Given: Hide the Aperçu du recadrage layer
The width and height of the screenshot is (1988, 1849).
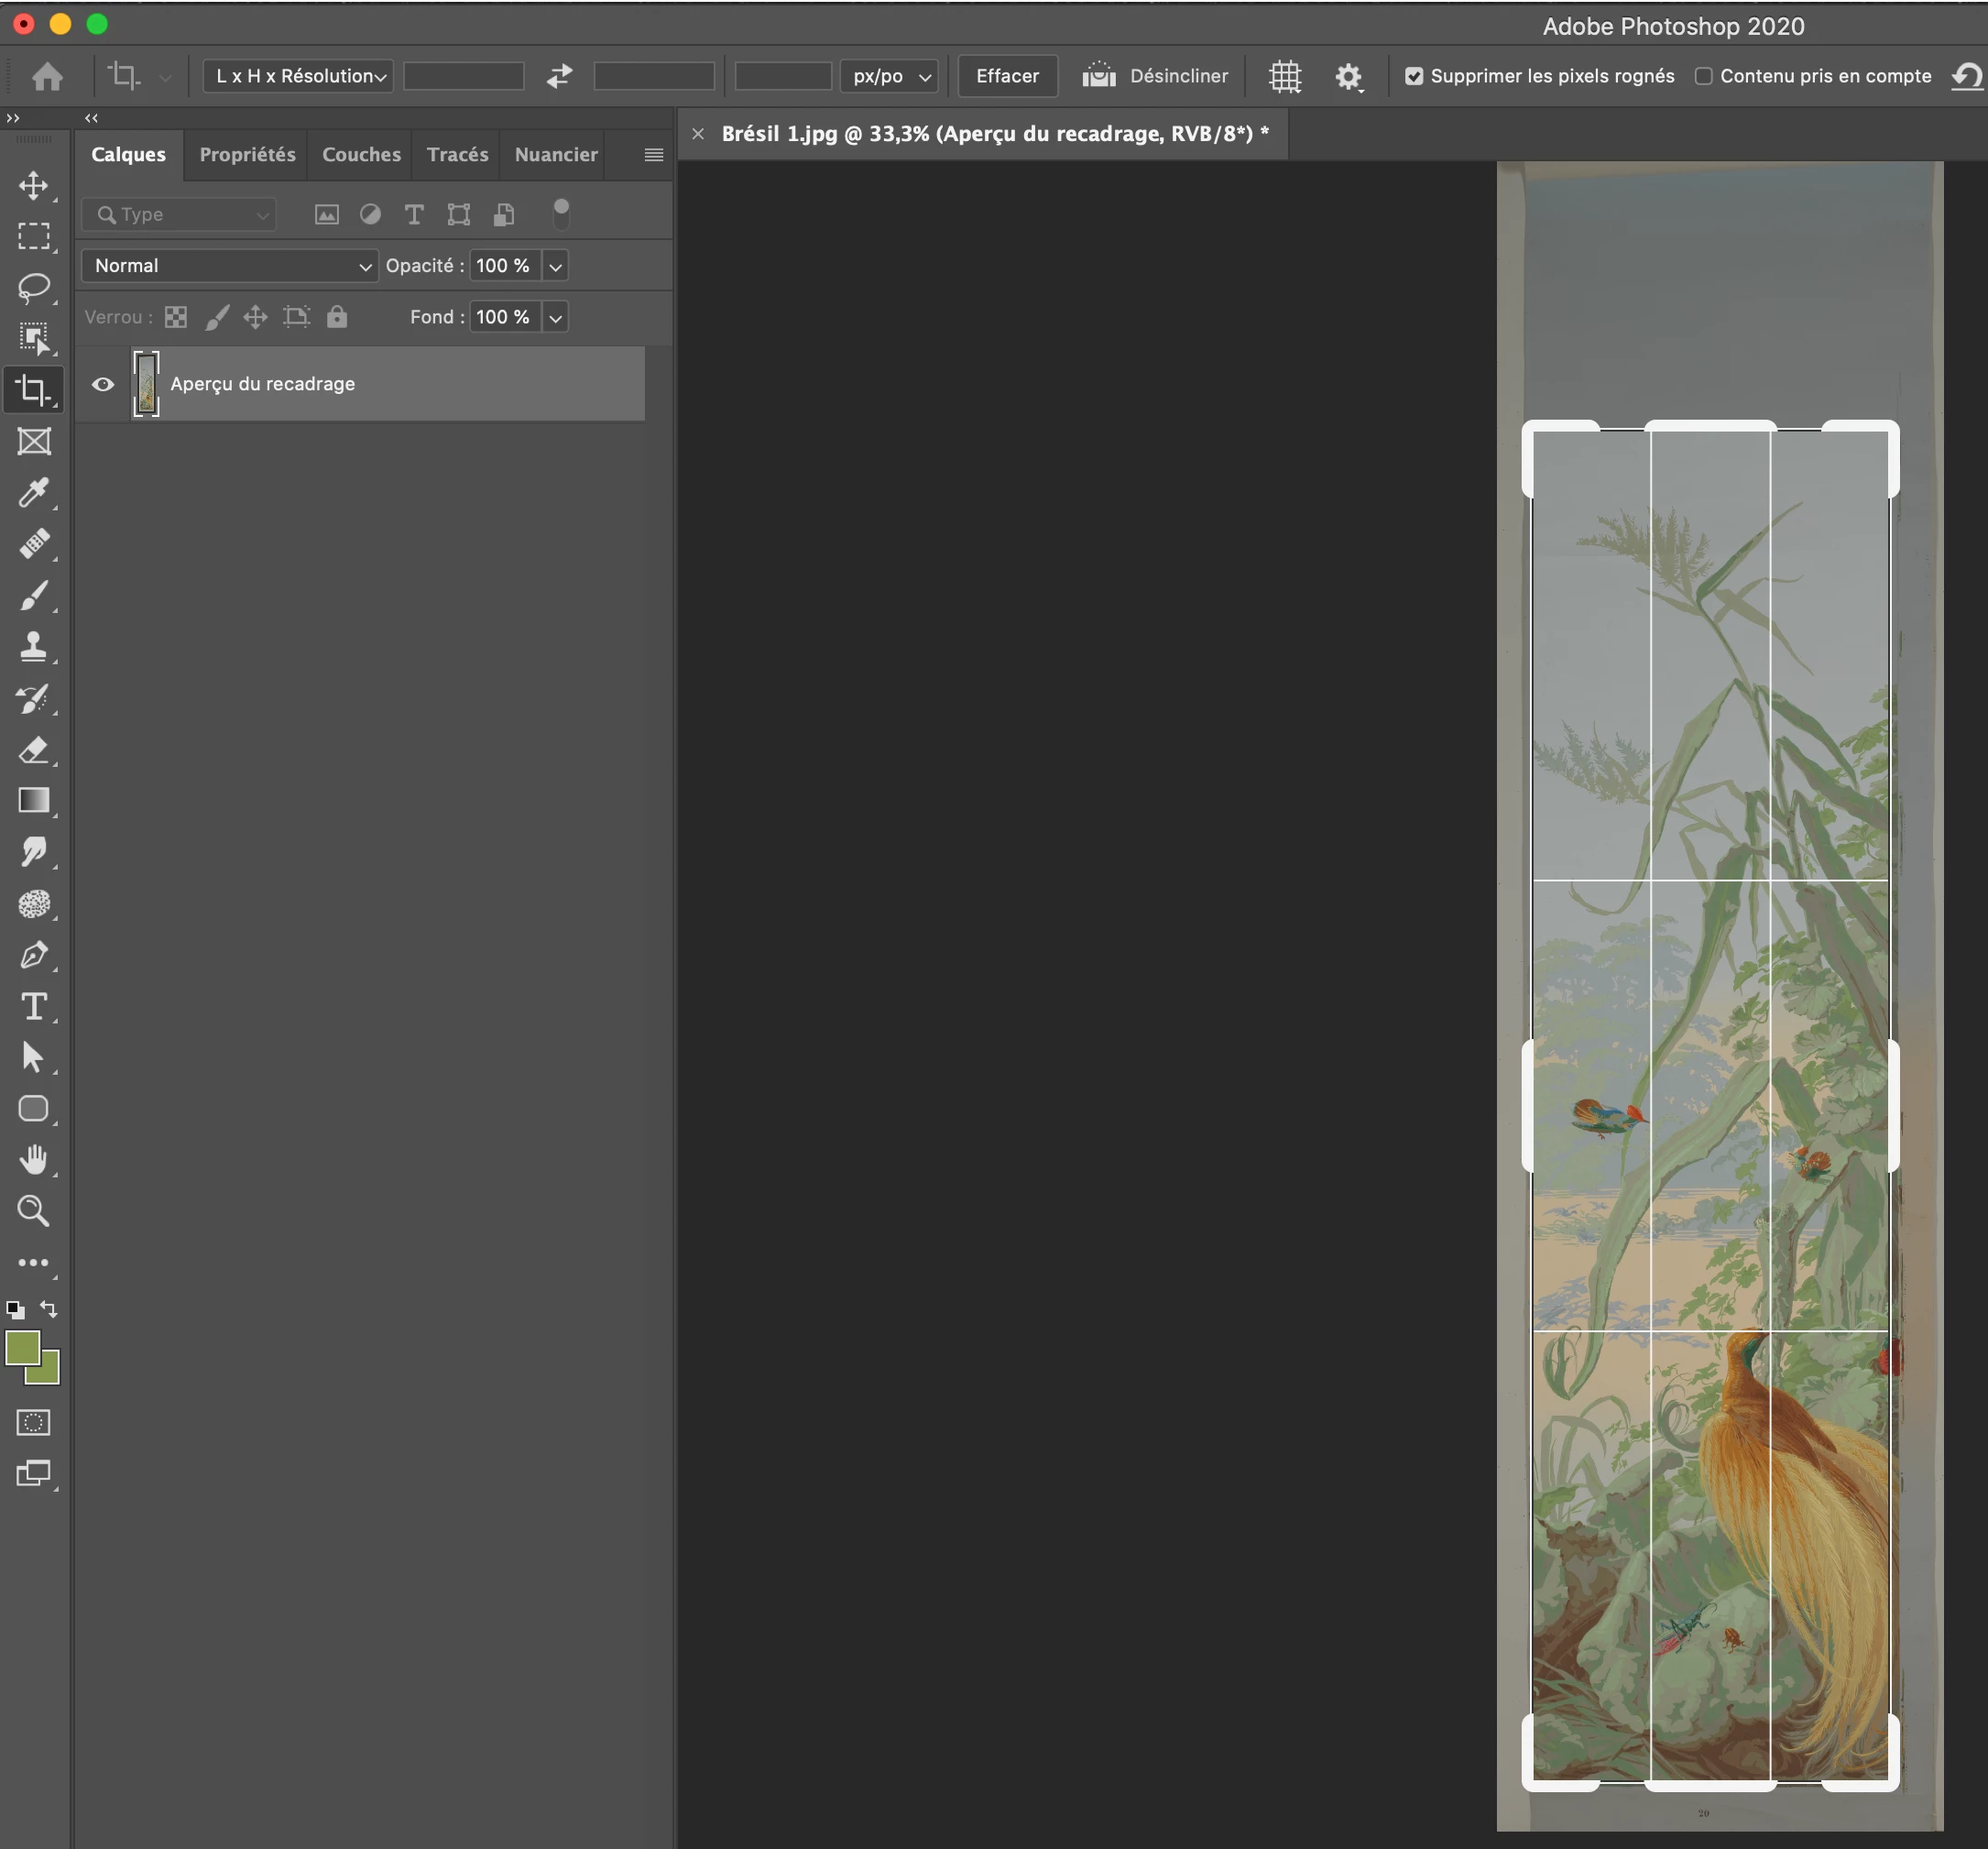Looking at the screenshot, I should (x=103, y=384).
